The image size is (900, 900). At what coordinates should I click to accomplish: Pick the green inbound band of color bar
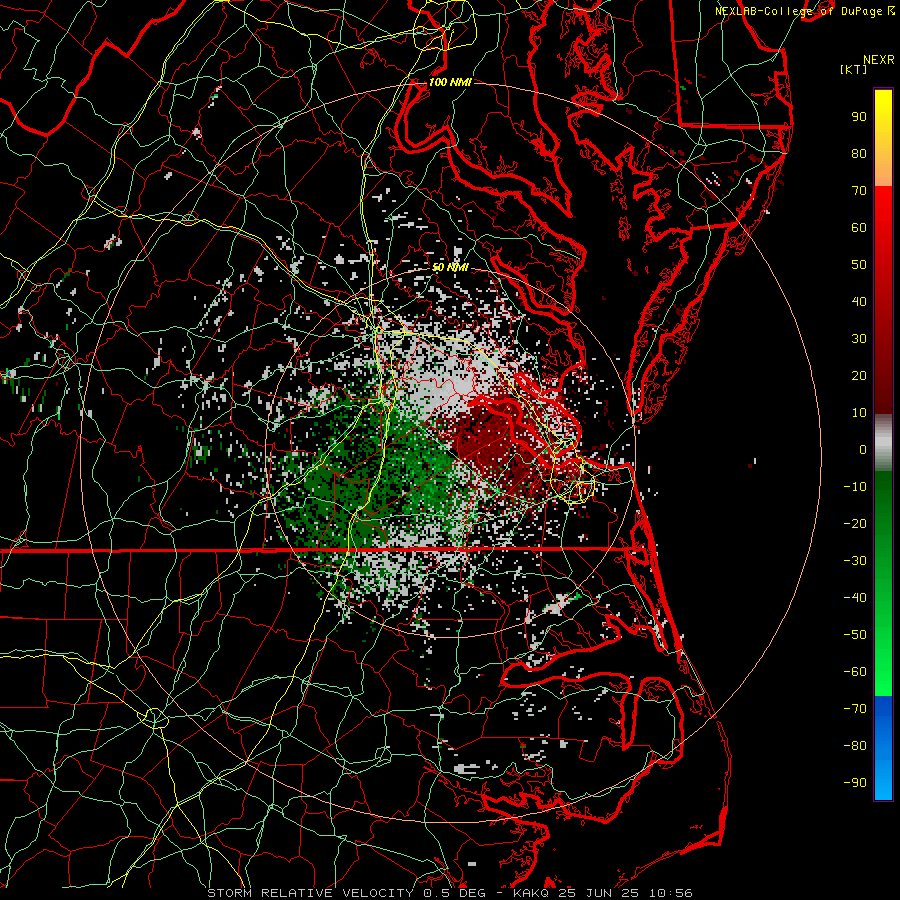(883, 583)
